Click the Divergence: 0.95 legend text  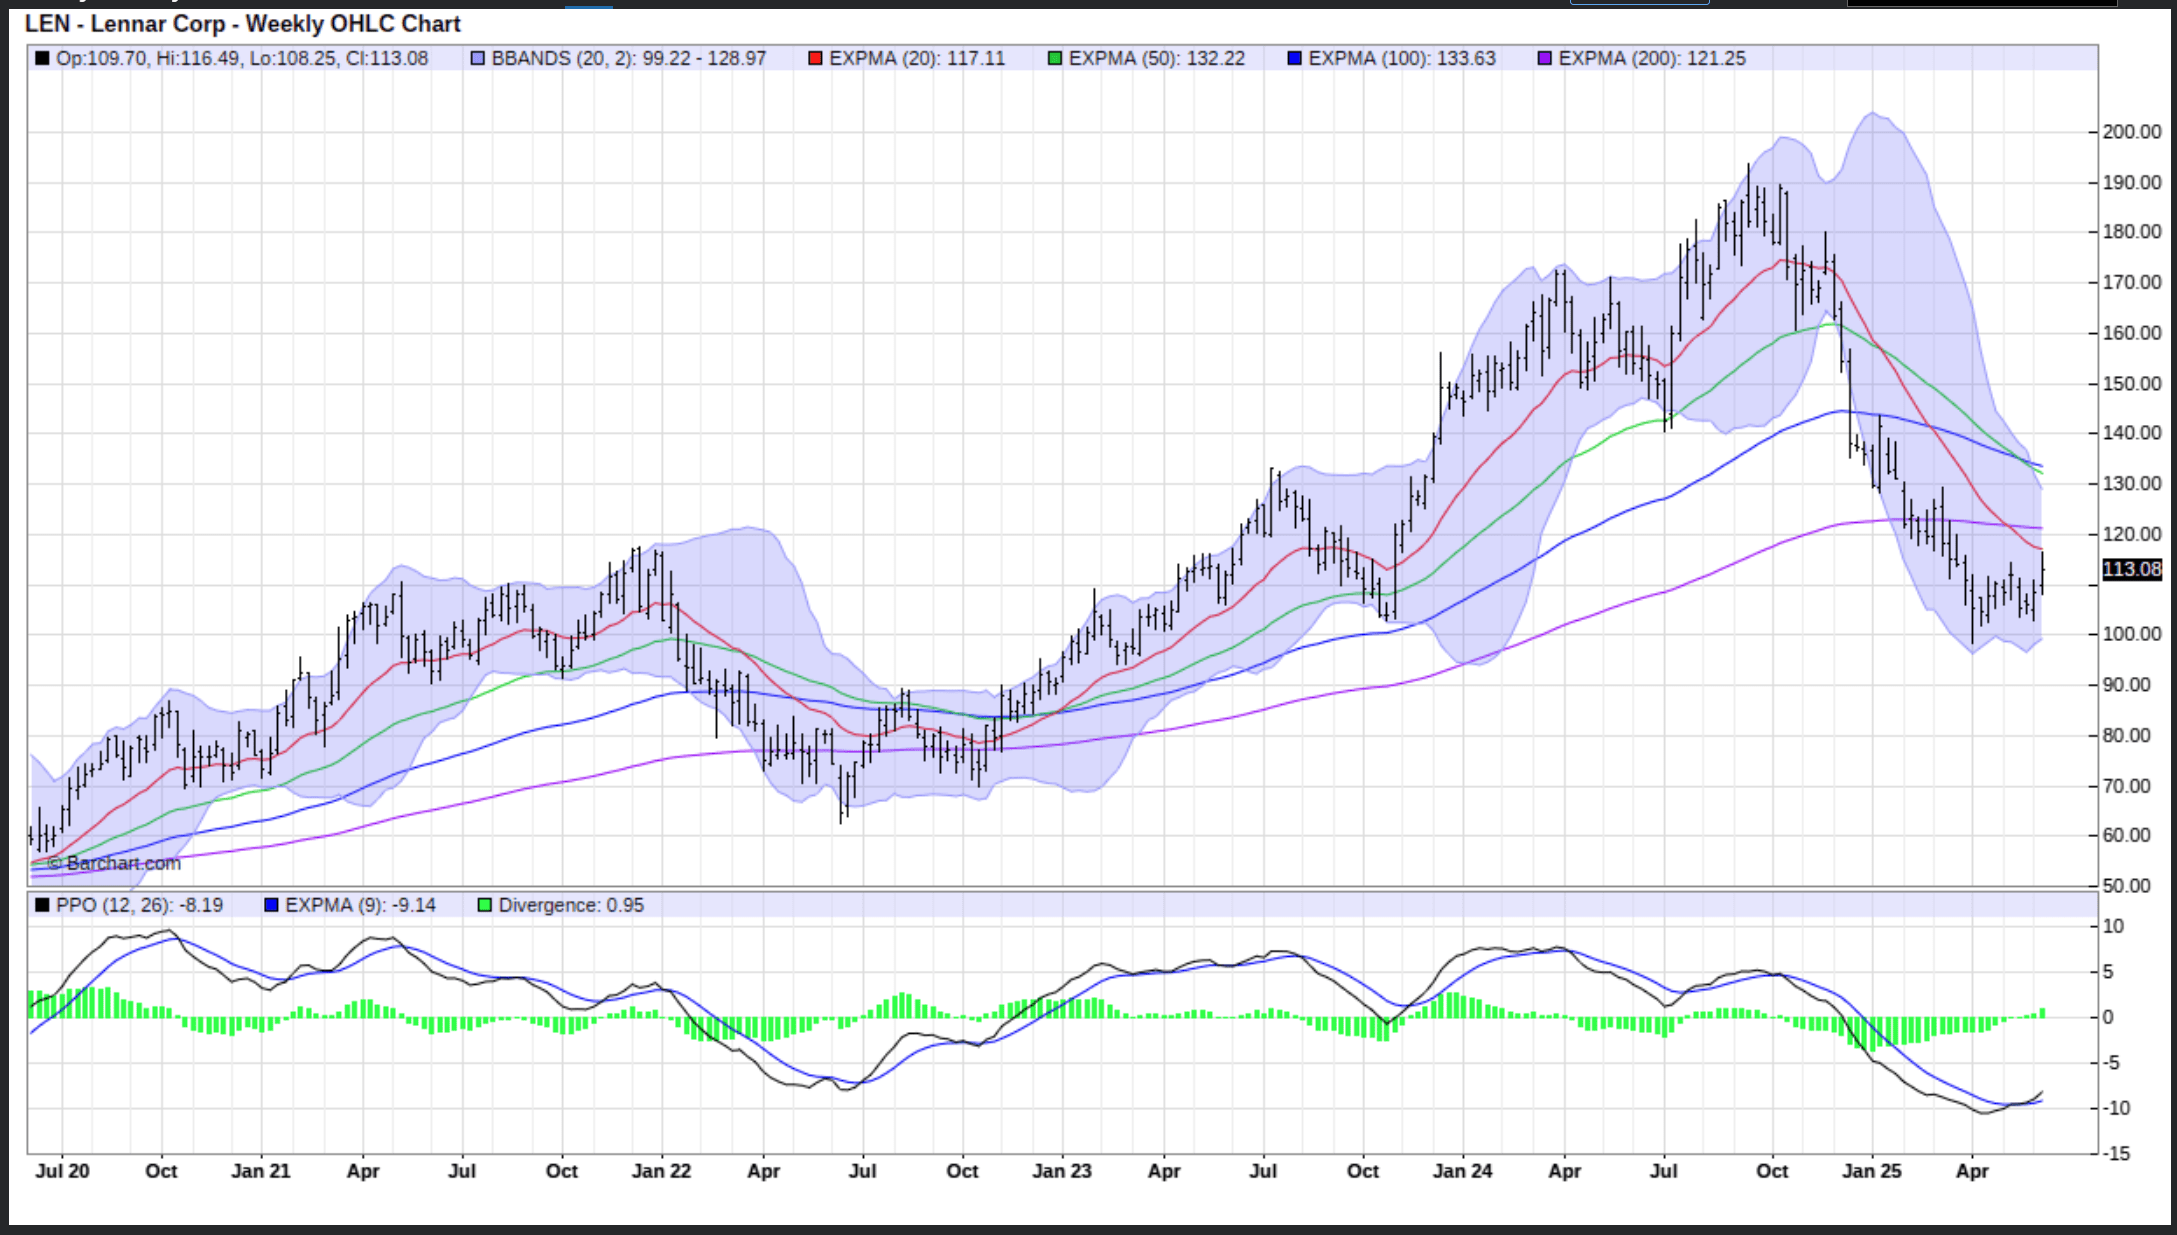[571, 905]
